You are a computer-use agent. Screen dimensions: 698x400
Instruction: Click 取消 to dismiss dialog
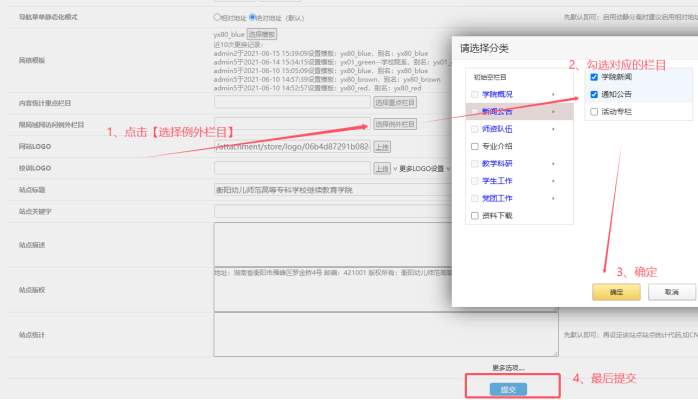671,292
